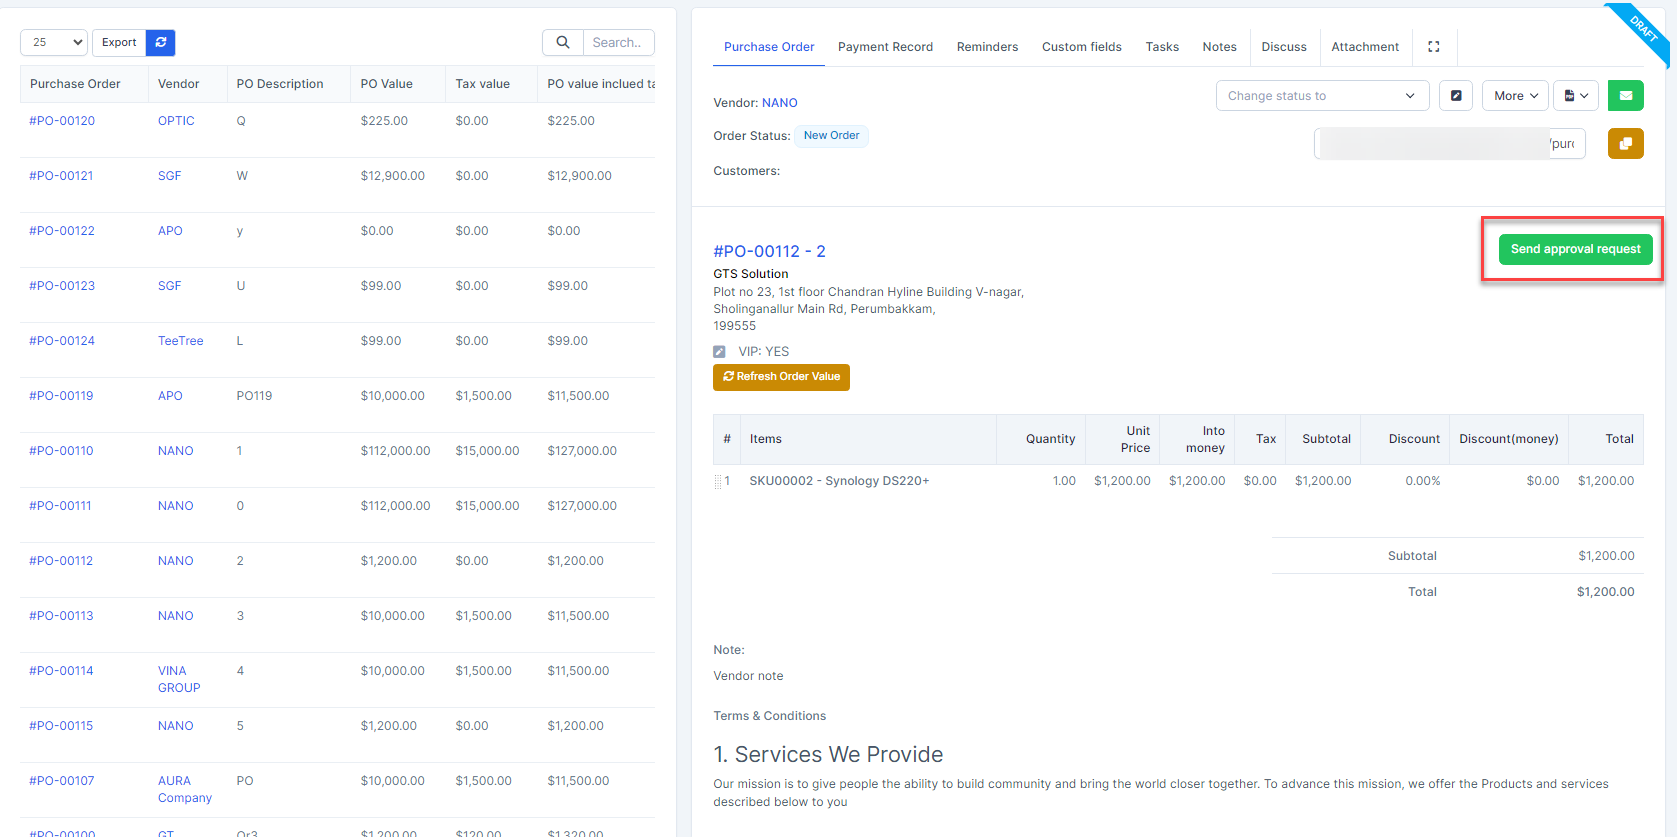Open the PDF options dropdown
This screenshot has height=837, width=1677.
point(1576,96)
